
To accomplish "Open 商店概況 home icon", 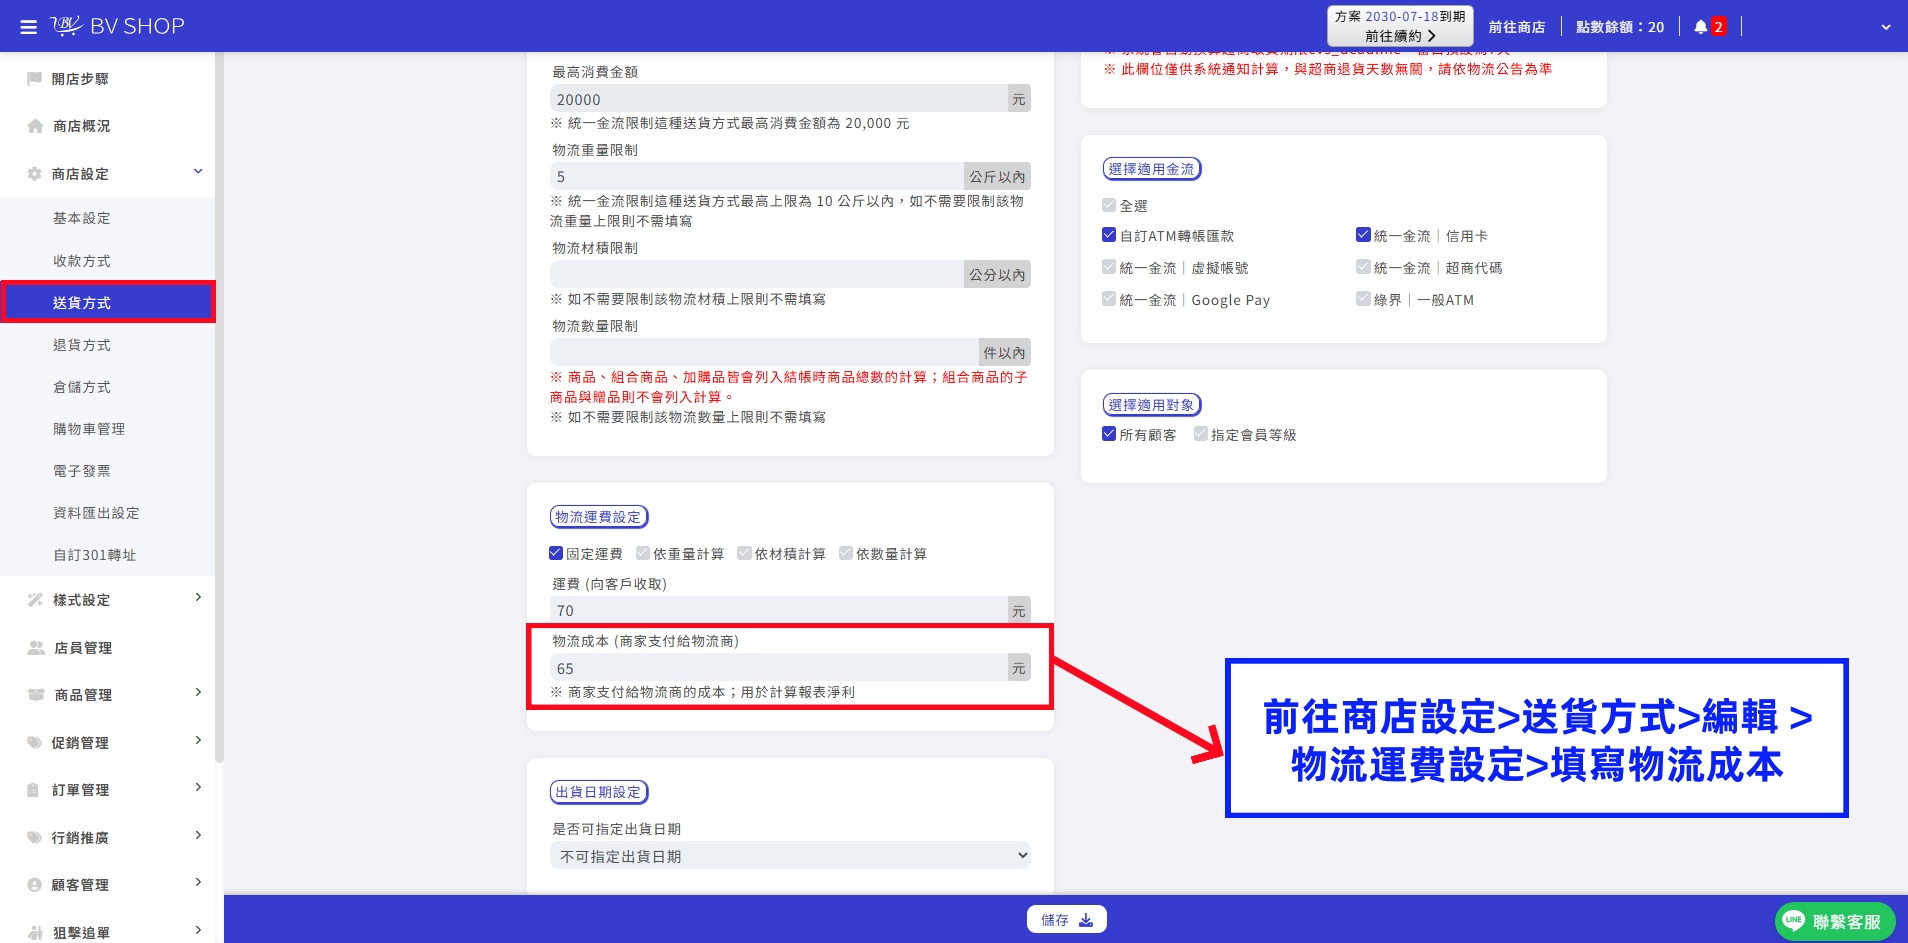I will [35, 126].
